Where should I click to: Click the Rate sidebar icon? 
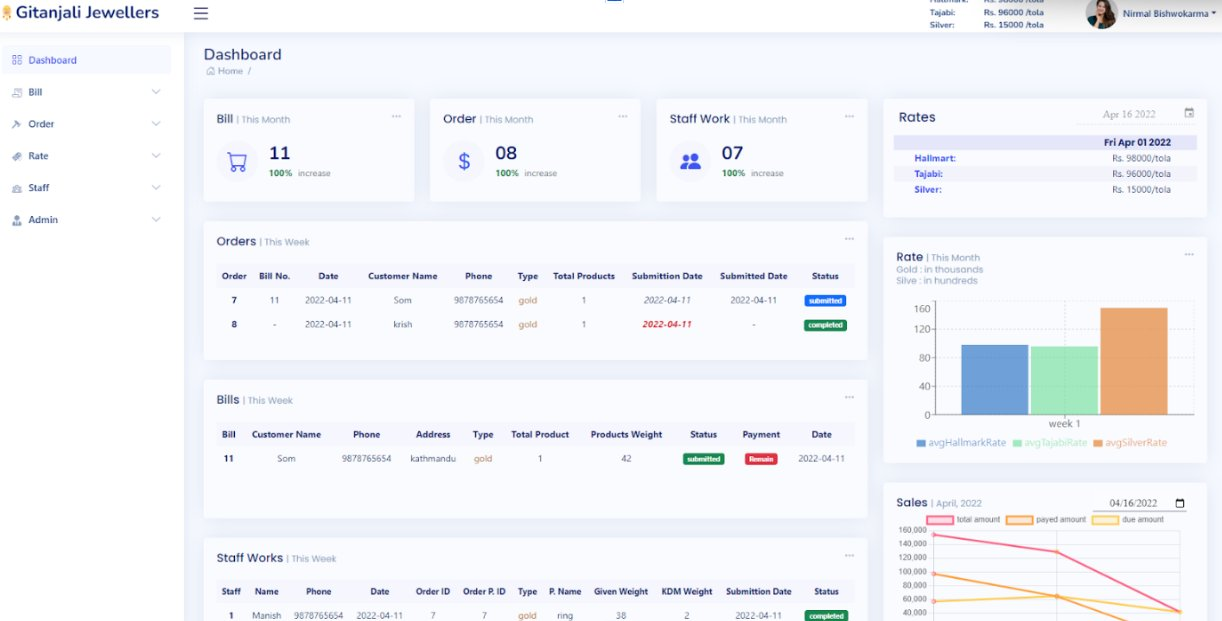[x=17, y=156]
